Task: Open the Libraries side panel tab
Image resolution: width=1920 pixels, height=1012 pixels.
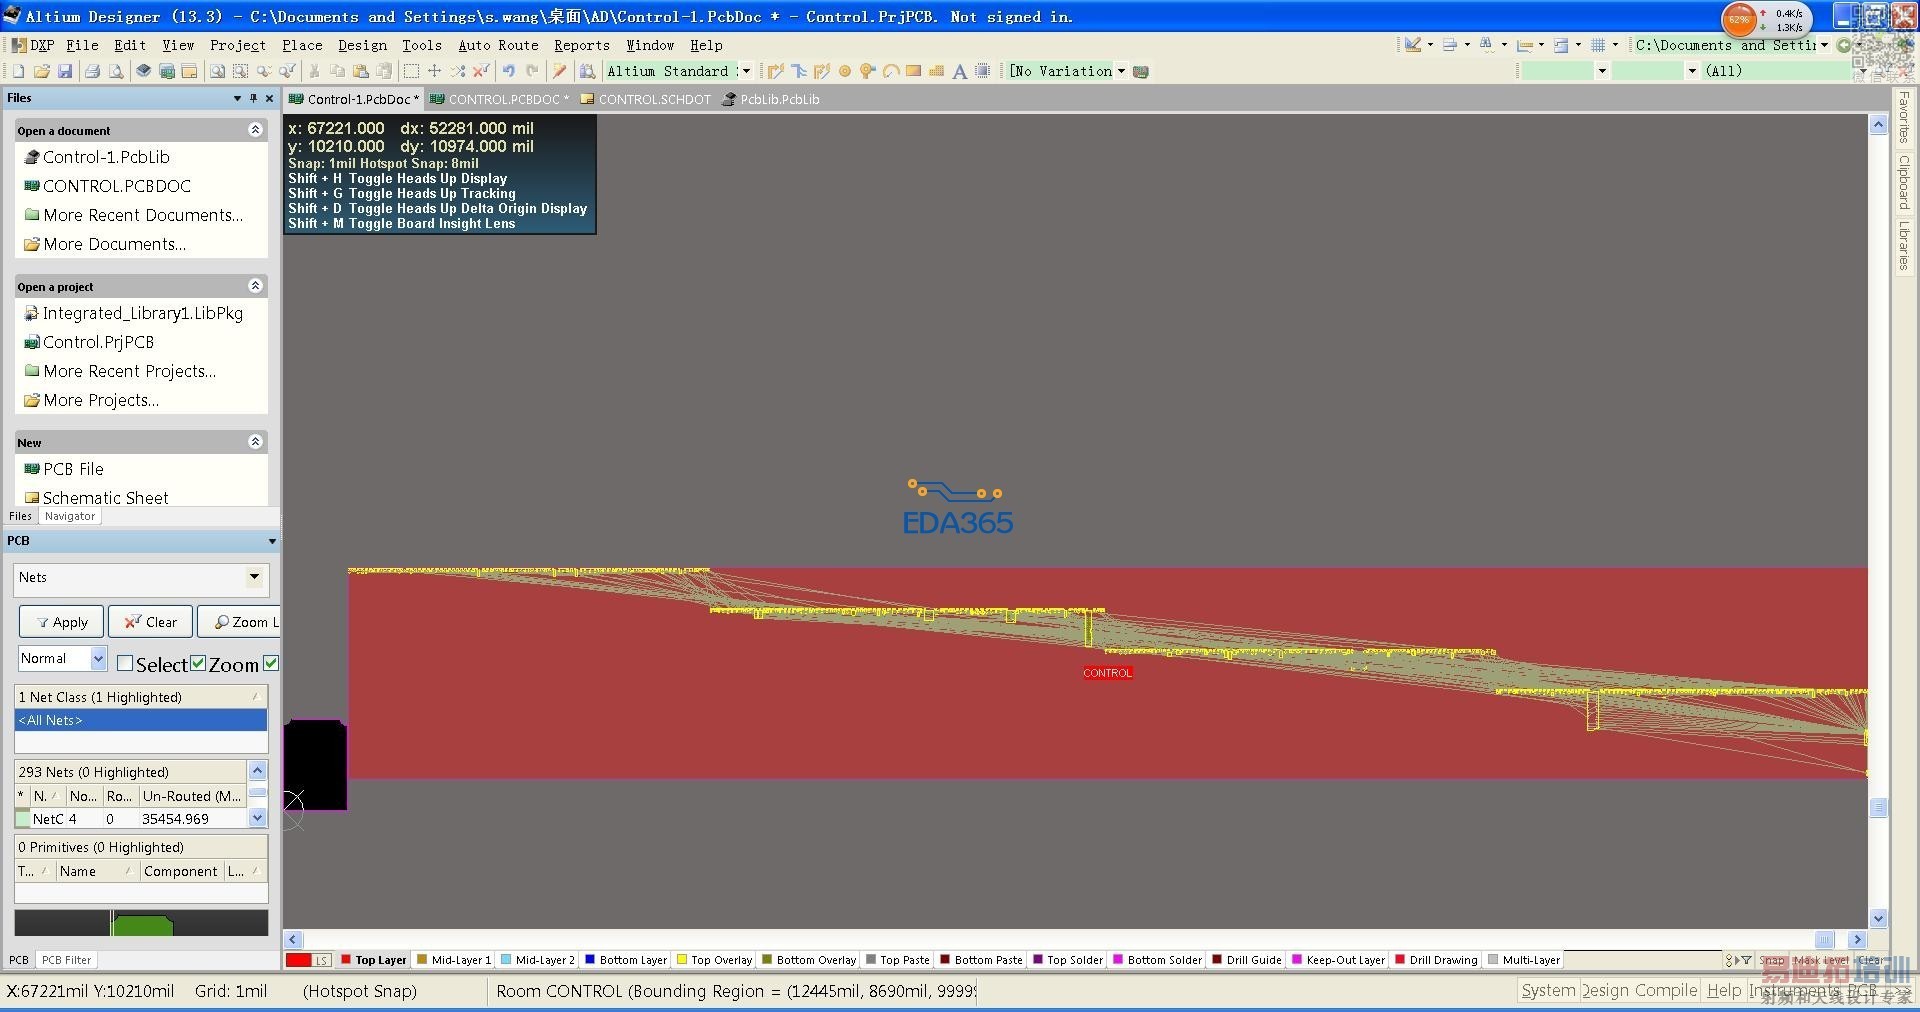Action: [1904, 245]
